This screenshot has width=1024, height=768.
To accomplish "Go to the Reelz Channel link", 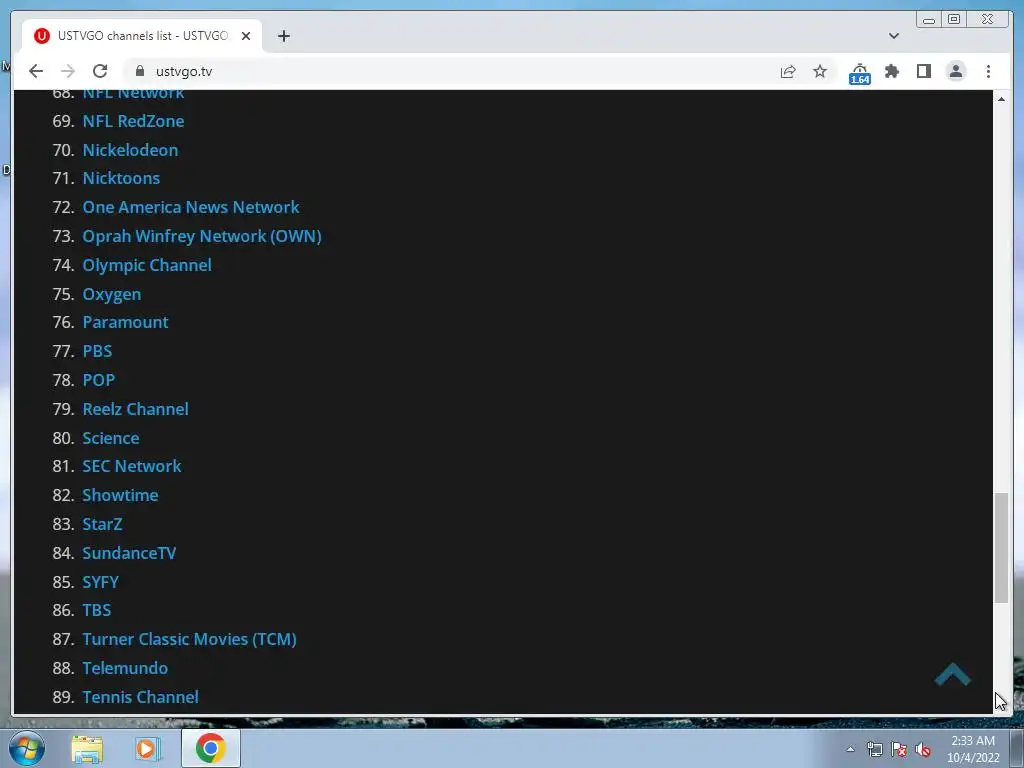I will [135, 409].
